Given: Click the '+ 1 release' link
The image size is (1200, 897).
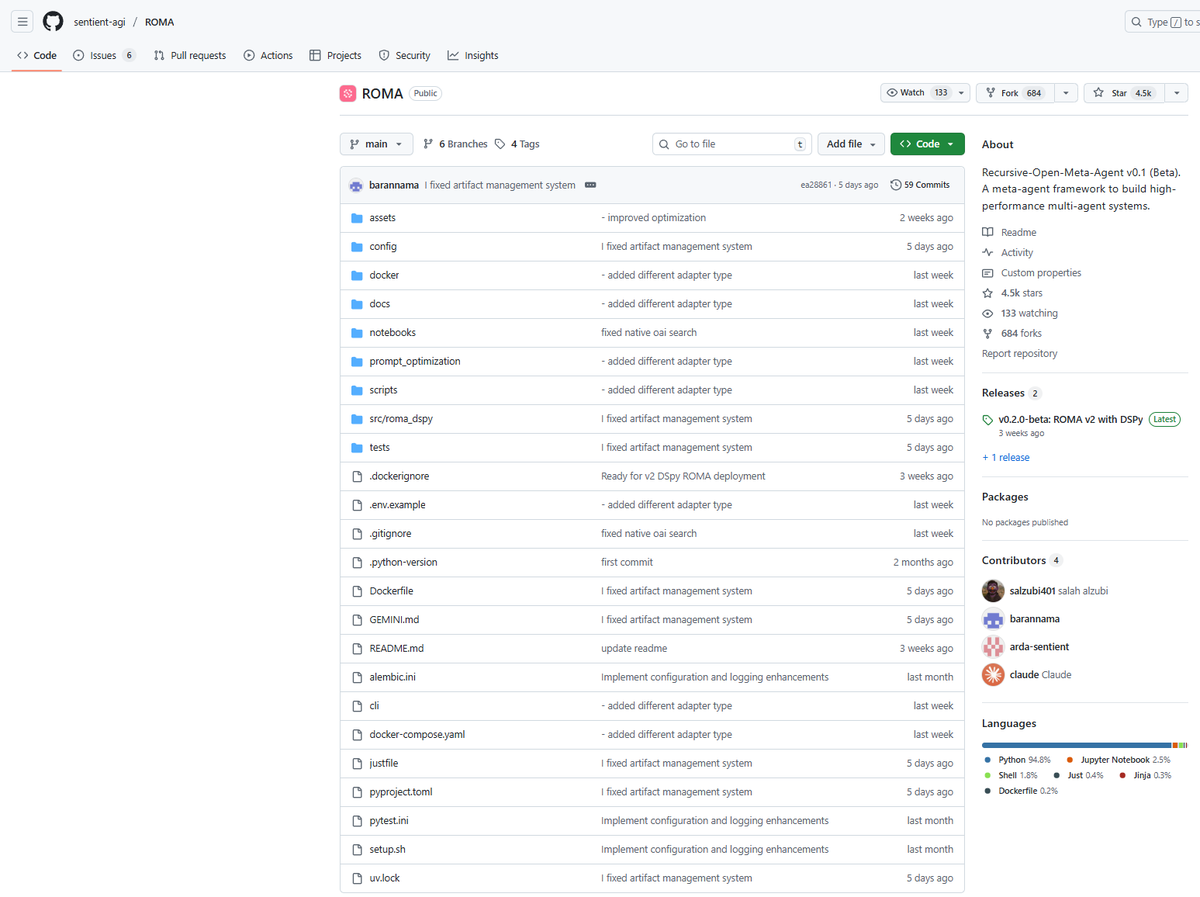Looking at the screenshot, I should pos(1006,457).
